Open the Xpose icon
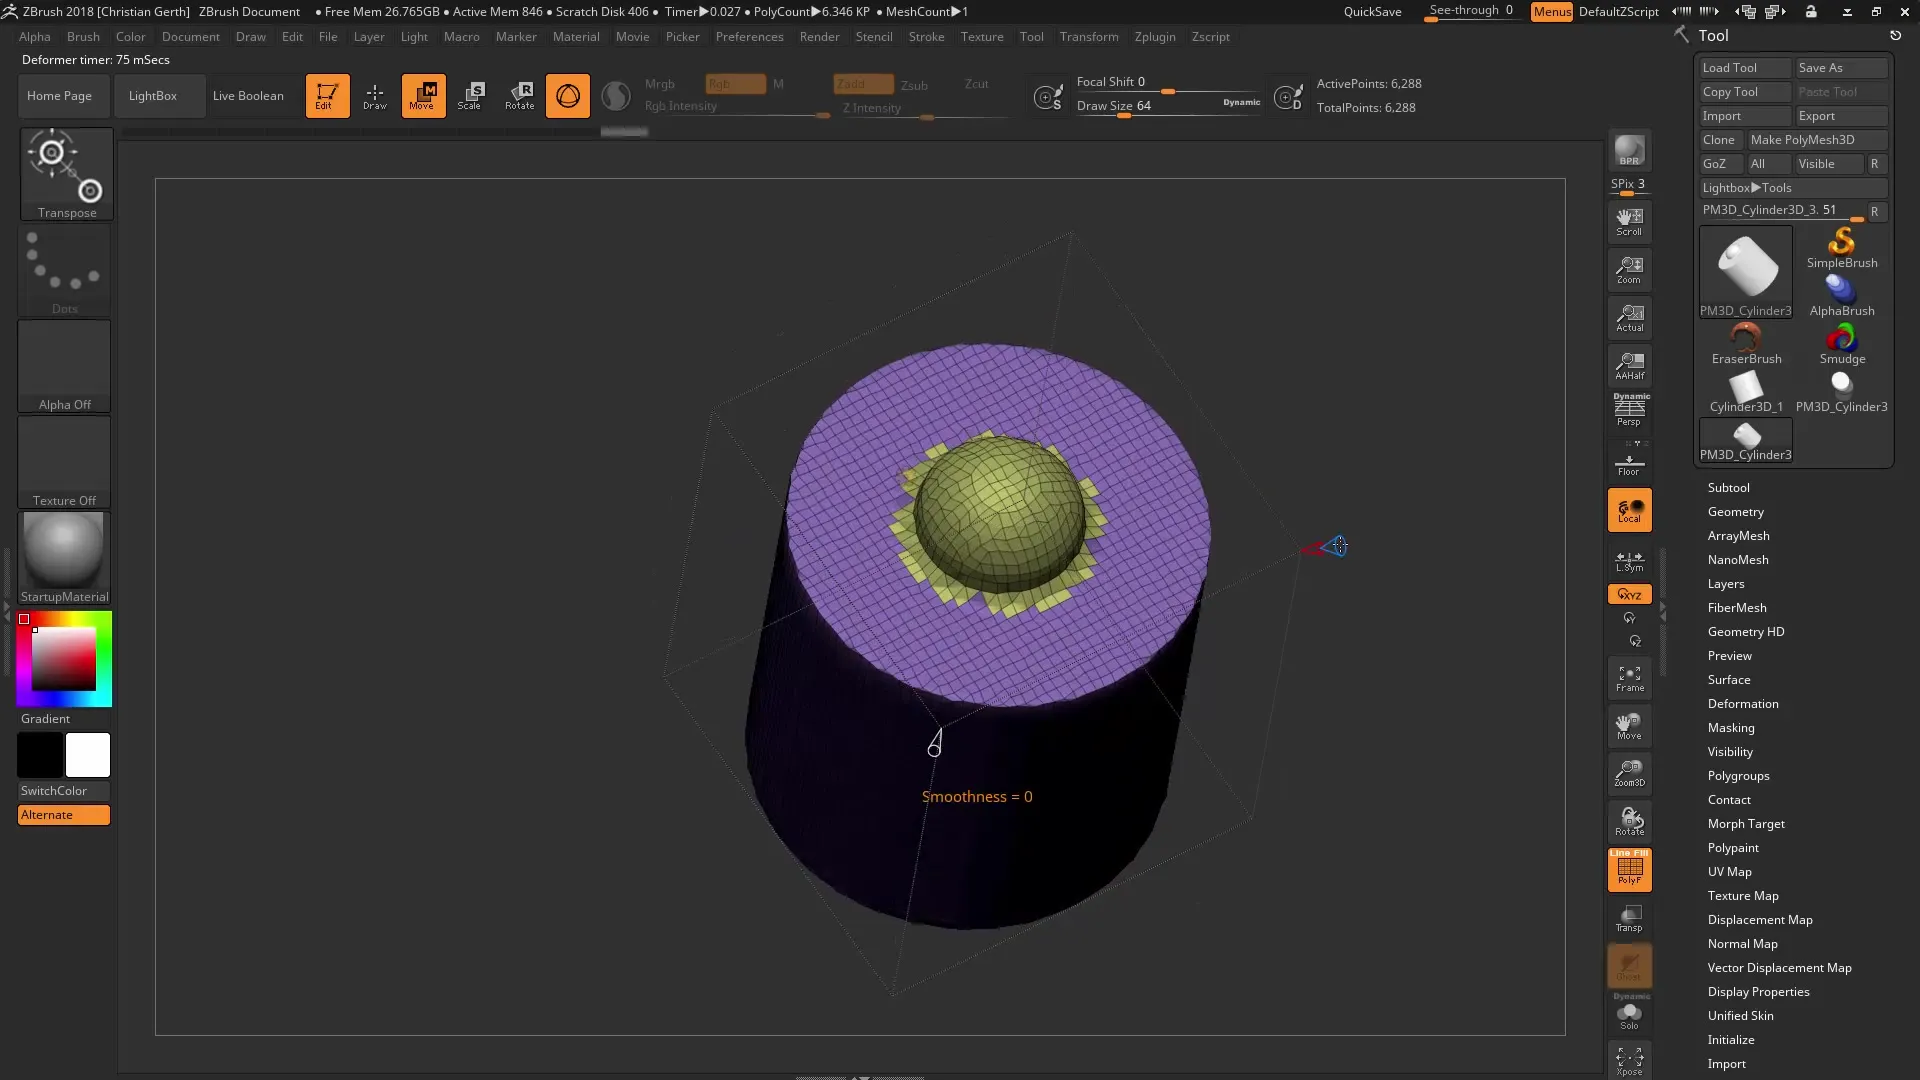 [1629, 1060]
